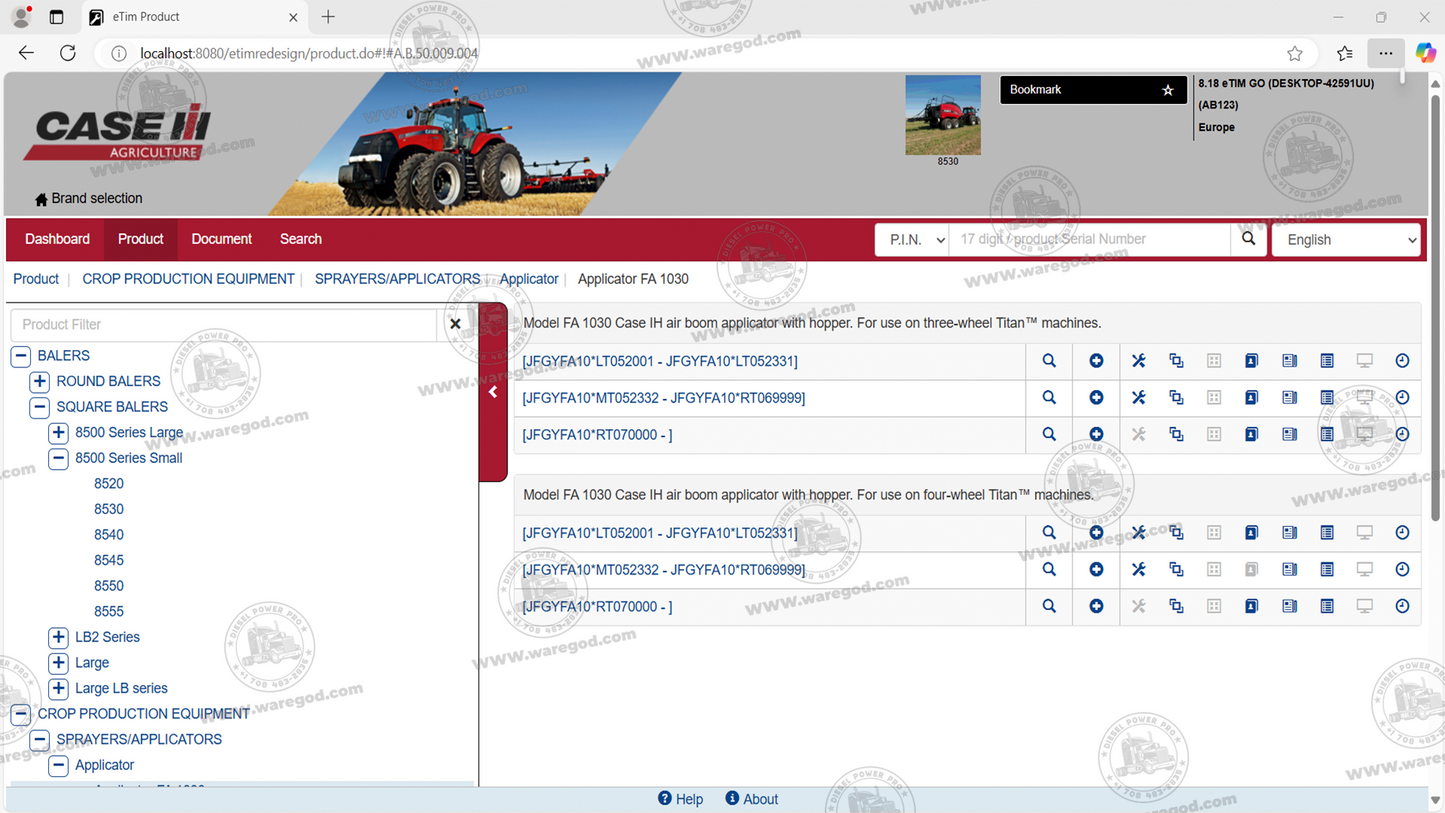Image resolution: width=1445 pixels, height=813 pixels.
Task: Click the magnifier icon in three-wheel LT052001 row
Action: [1049, 361]
